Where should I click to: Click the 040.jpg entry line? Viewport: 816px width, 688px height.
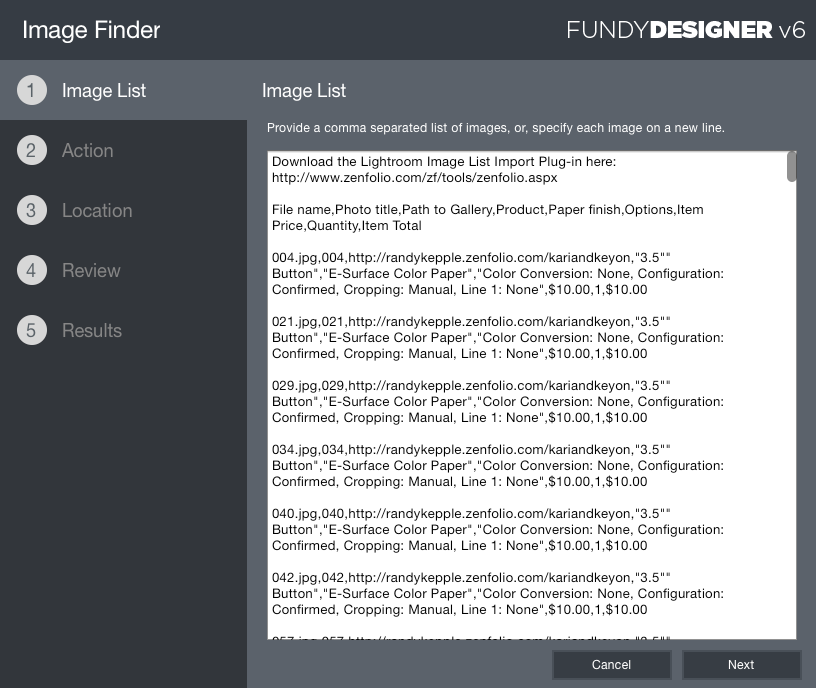(471, 514)
